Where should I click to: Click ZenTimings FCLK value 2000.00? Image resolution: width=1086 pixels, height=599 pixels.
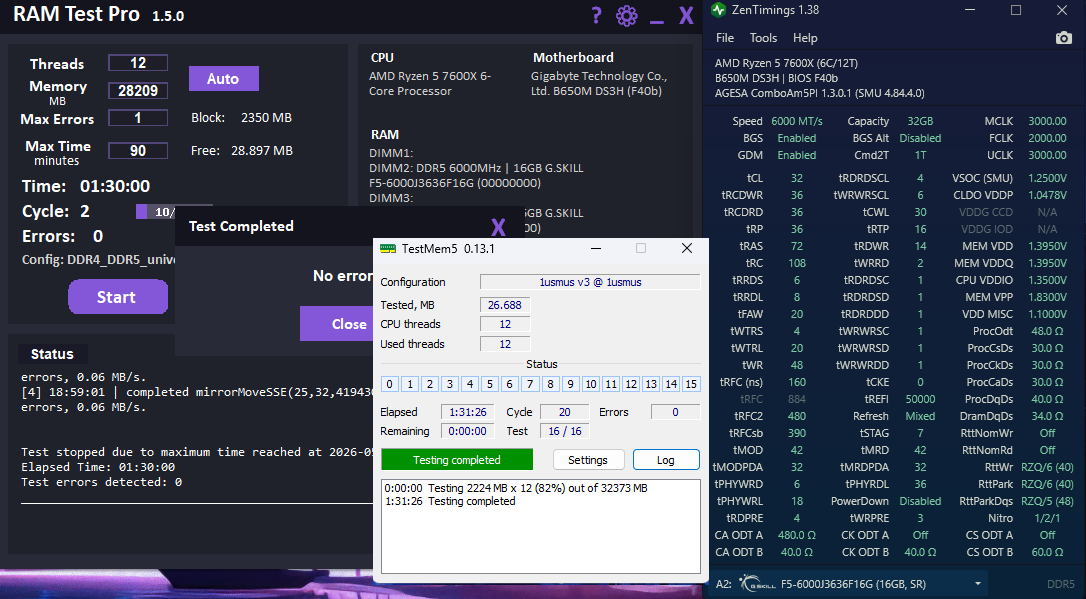coord(1047,138)
